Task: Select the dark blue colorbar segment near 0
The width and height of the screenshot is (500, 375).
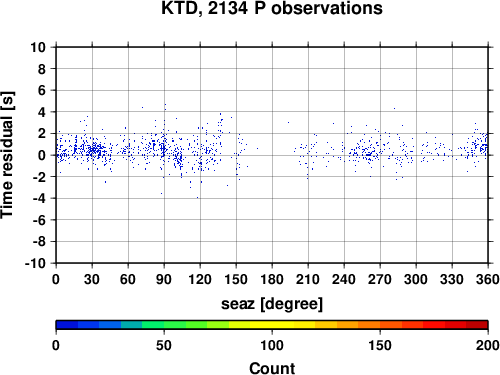Action: [67, 325]
